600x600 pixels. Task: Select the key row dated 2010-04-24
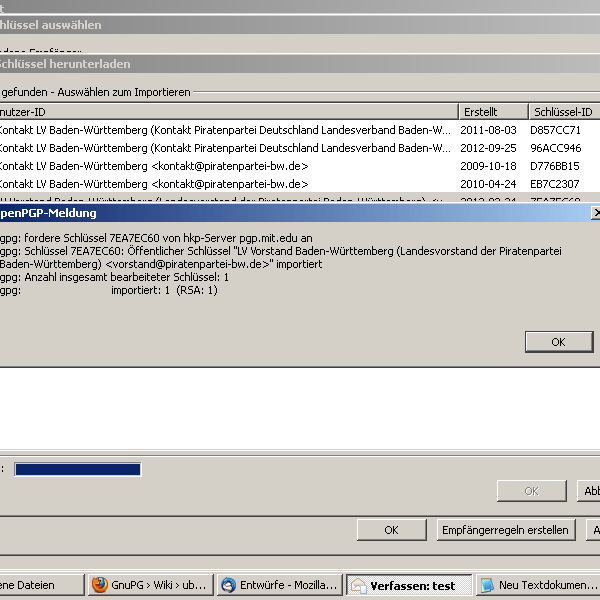[x=300, y=184]
